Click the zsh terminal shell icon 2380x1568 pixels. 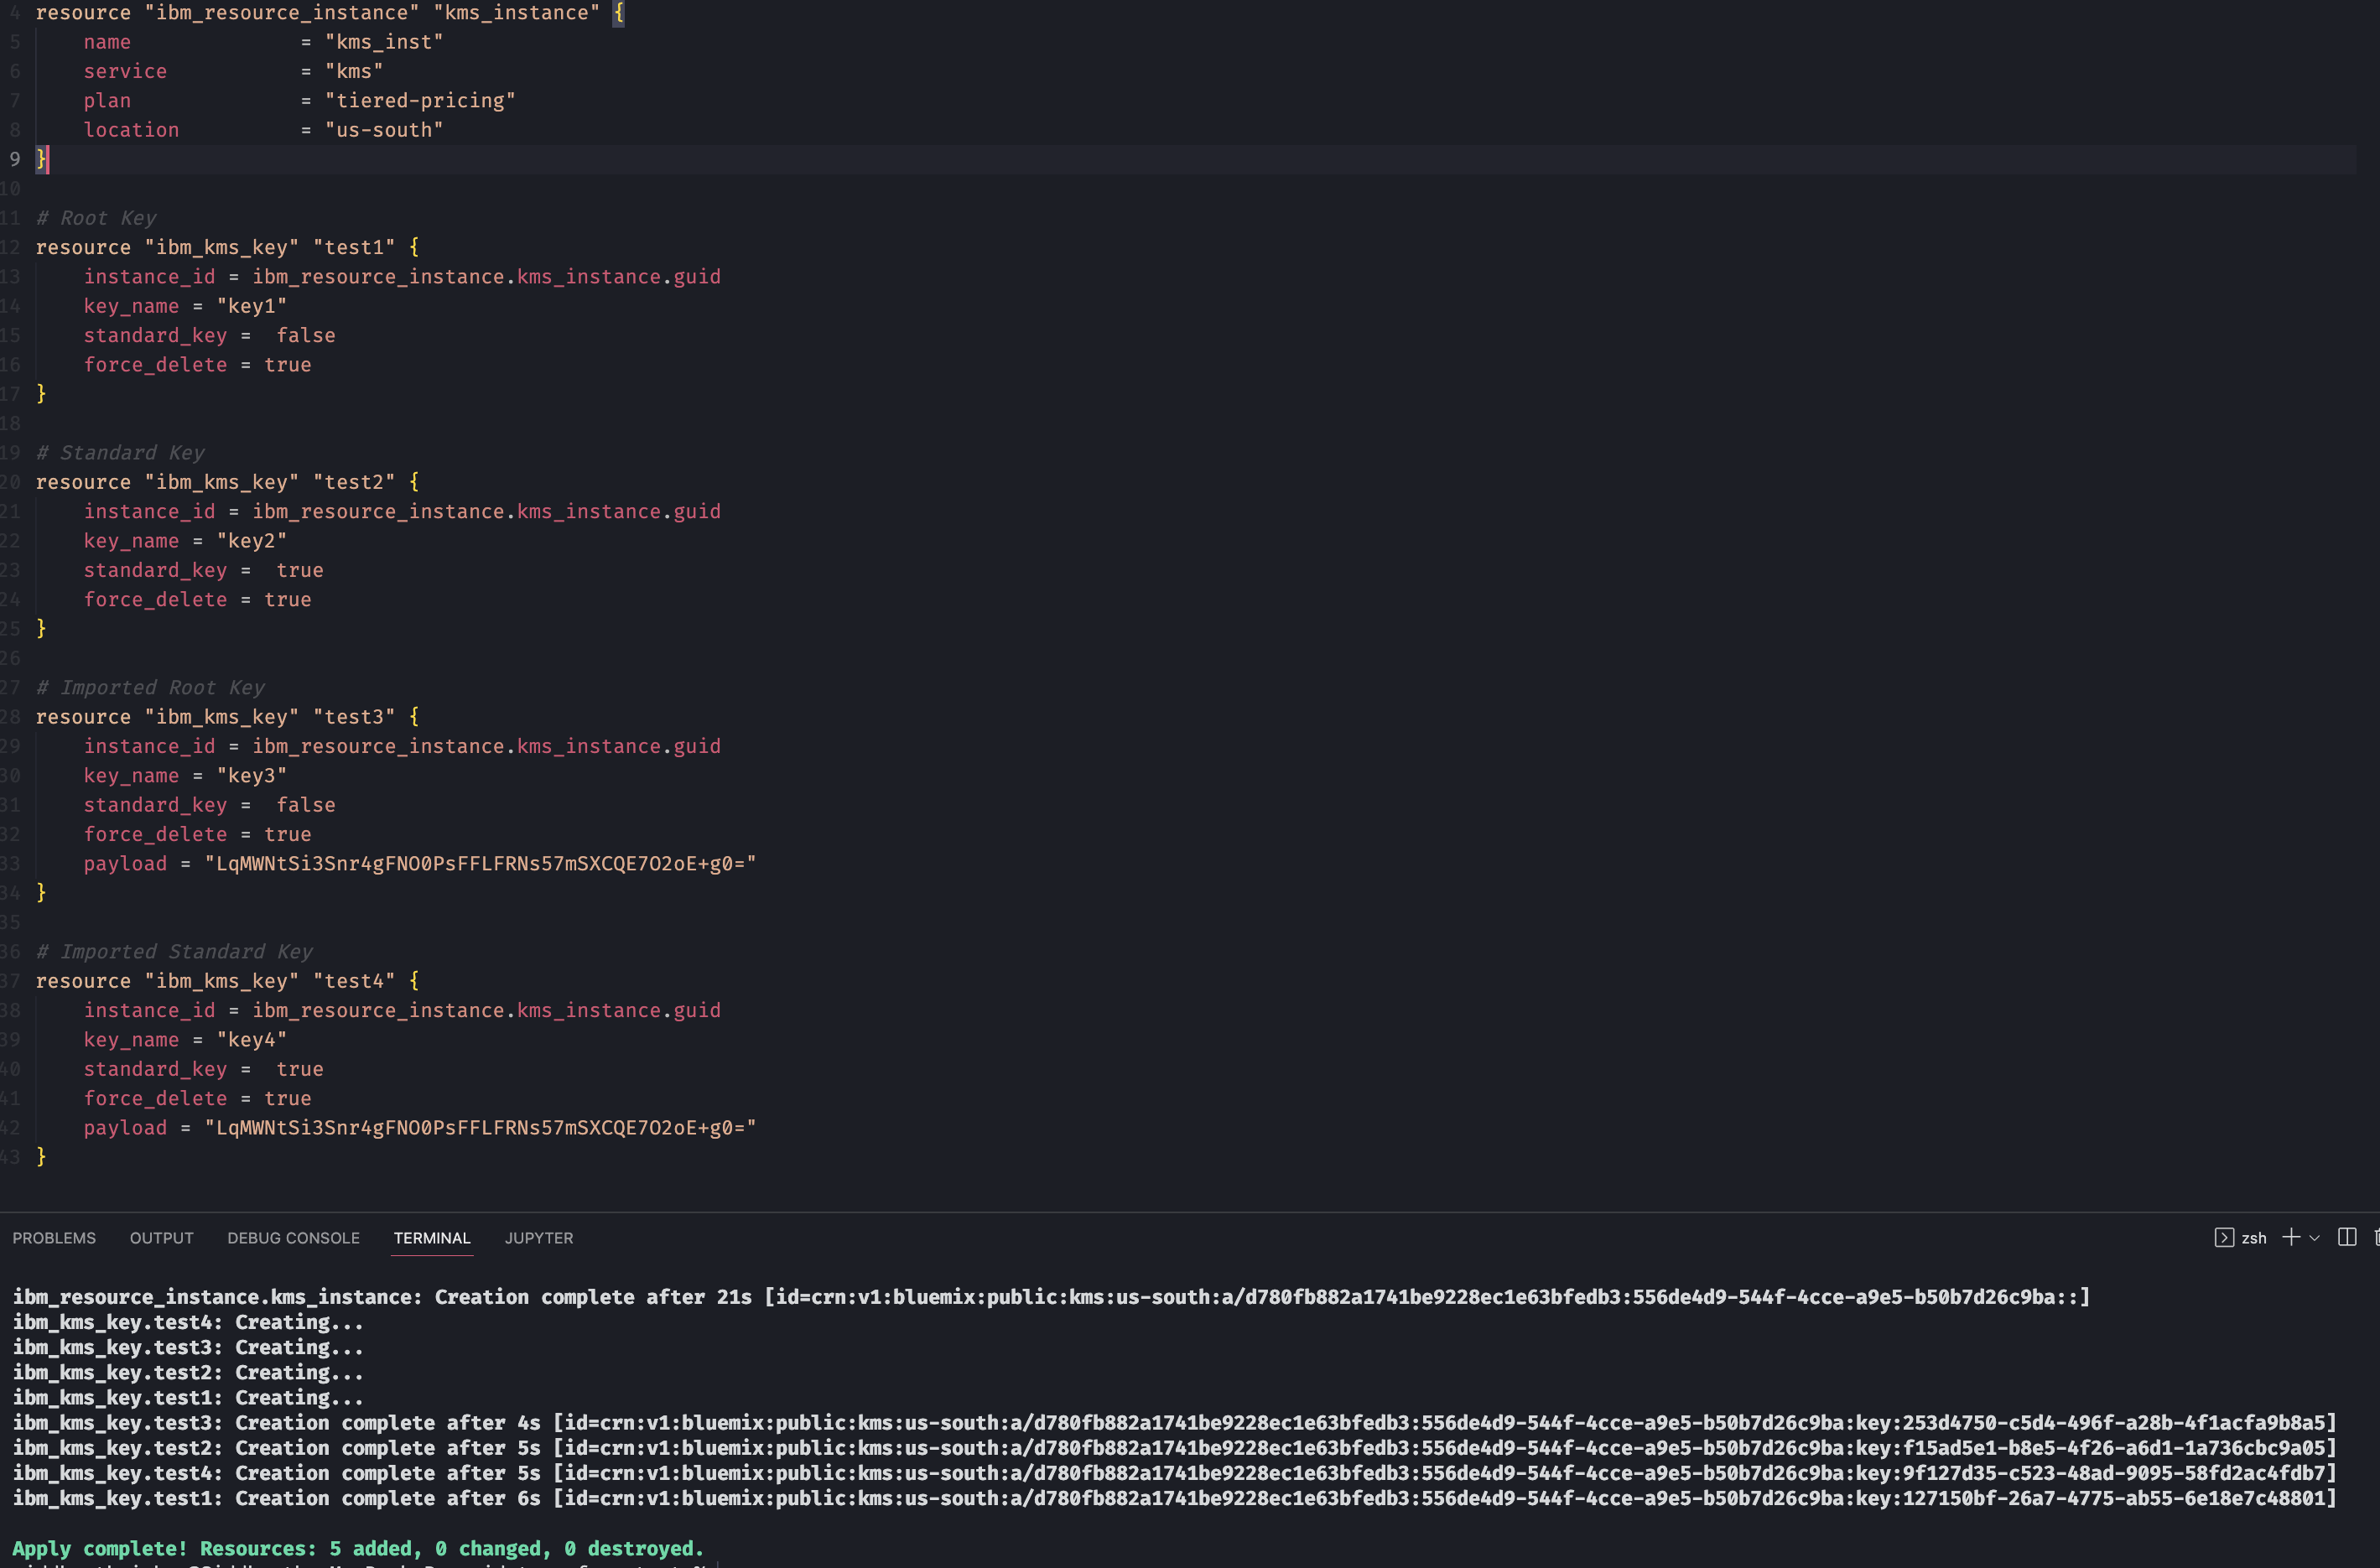[2224, 1238]
